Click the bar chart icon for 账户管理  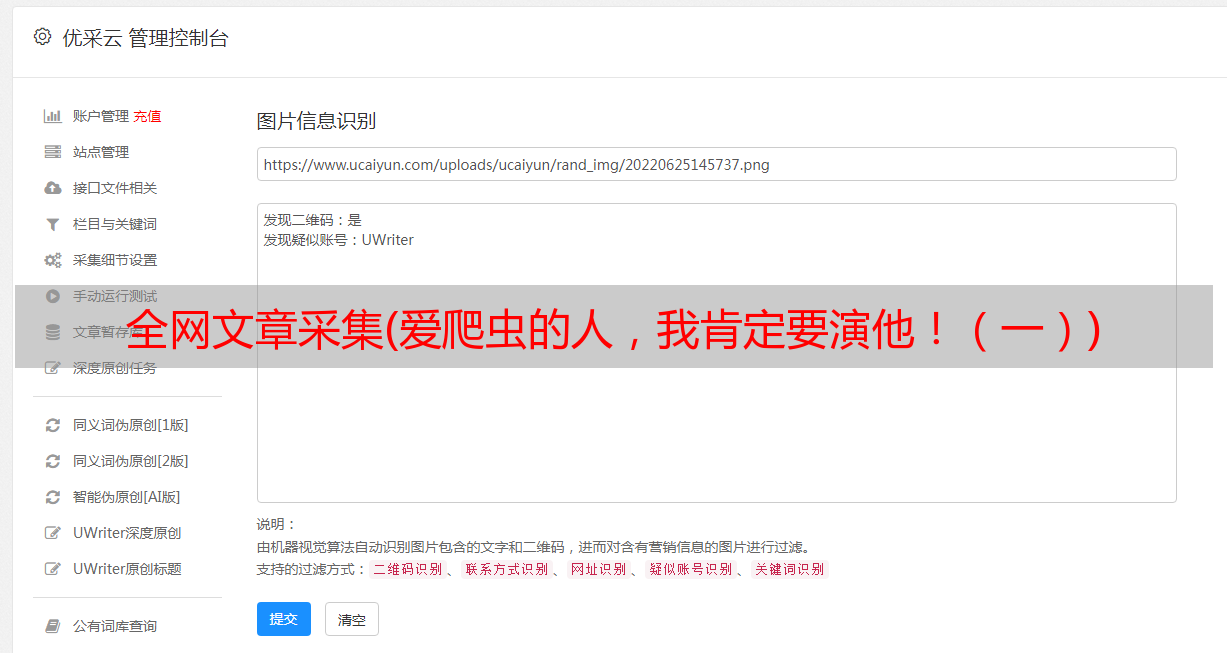point(53,116)
